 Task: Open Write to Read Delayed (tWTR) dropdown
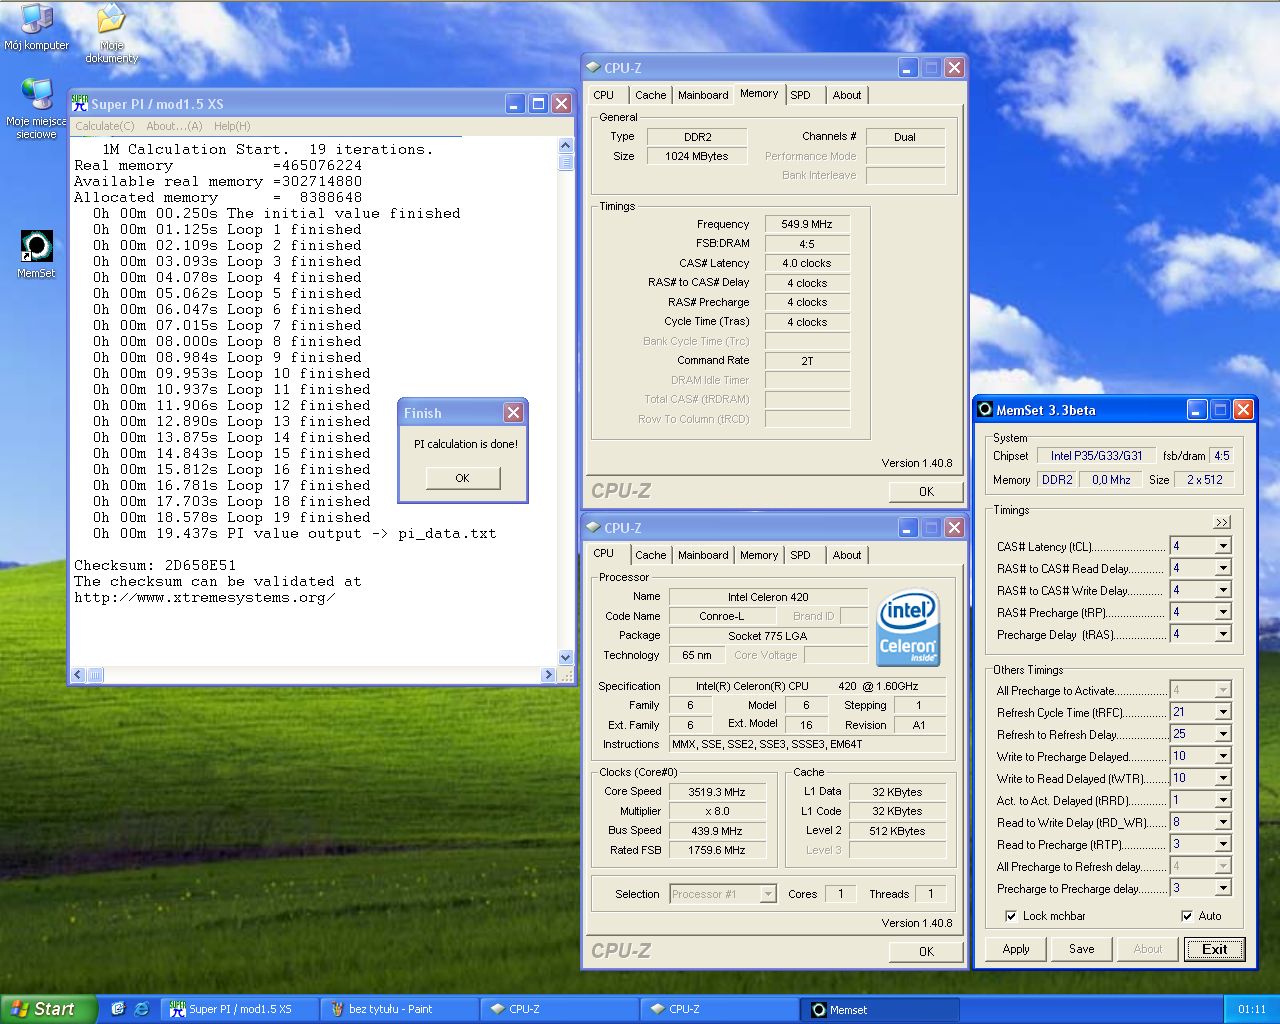click(x=1223, y=778)
